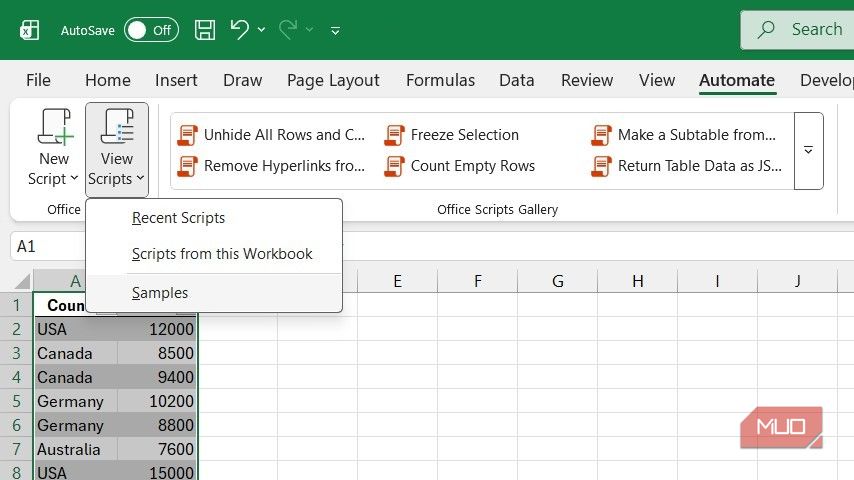Viewport: 854px width, 480px height.
Task: Click cell with value 10200
Action: pos(157,401)
